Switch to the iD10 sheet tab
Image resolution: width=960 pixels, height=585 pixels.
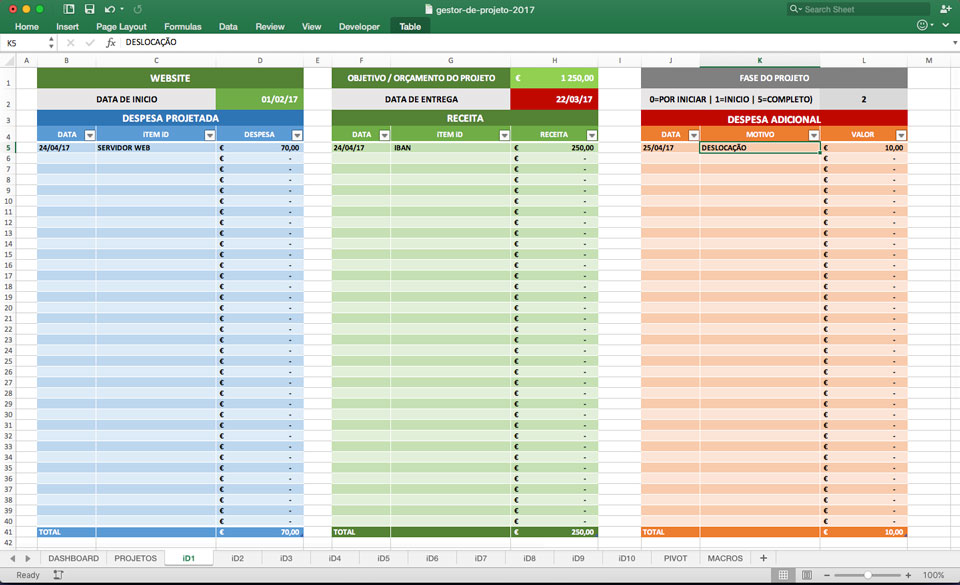click(x=627, y=558)
